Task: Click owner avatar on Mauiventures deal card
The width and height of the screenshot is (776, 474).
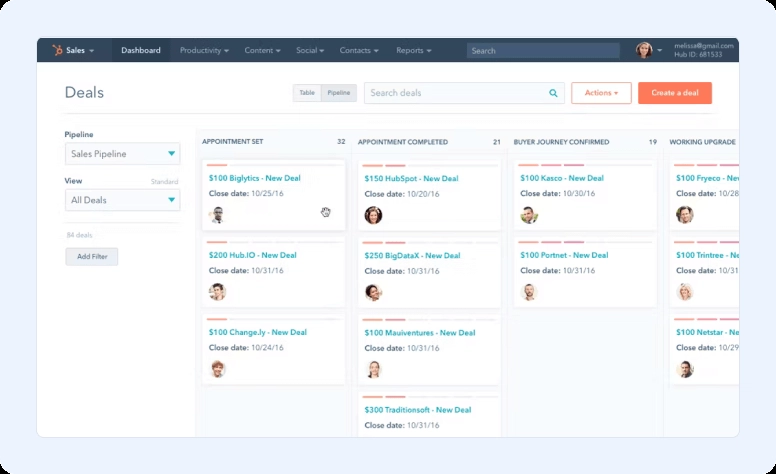Action: [x=373, y=369]
